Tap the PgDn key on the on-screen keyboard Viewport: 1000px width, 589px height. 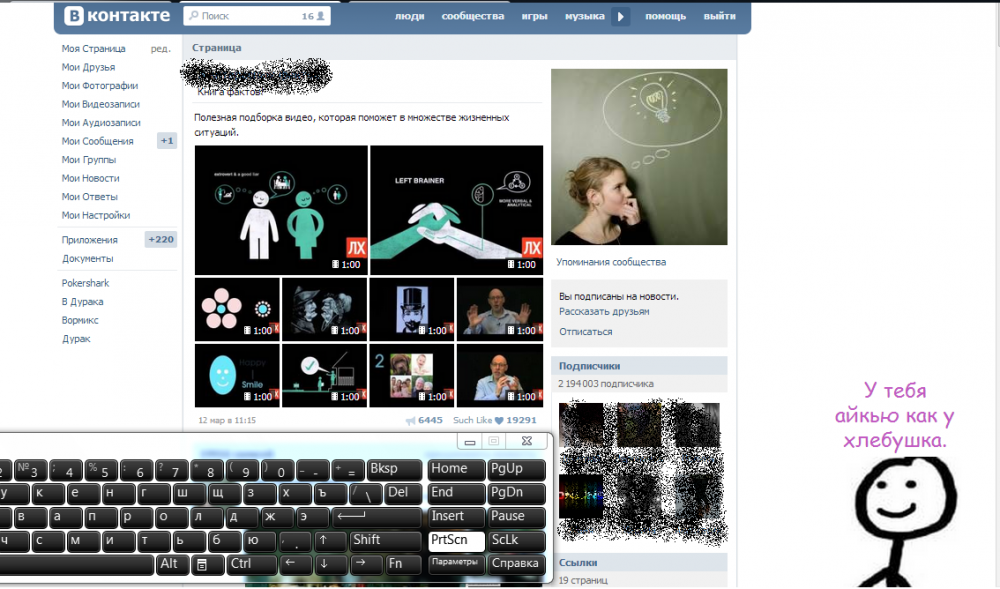pyautogui.click(x=516, y=493)
